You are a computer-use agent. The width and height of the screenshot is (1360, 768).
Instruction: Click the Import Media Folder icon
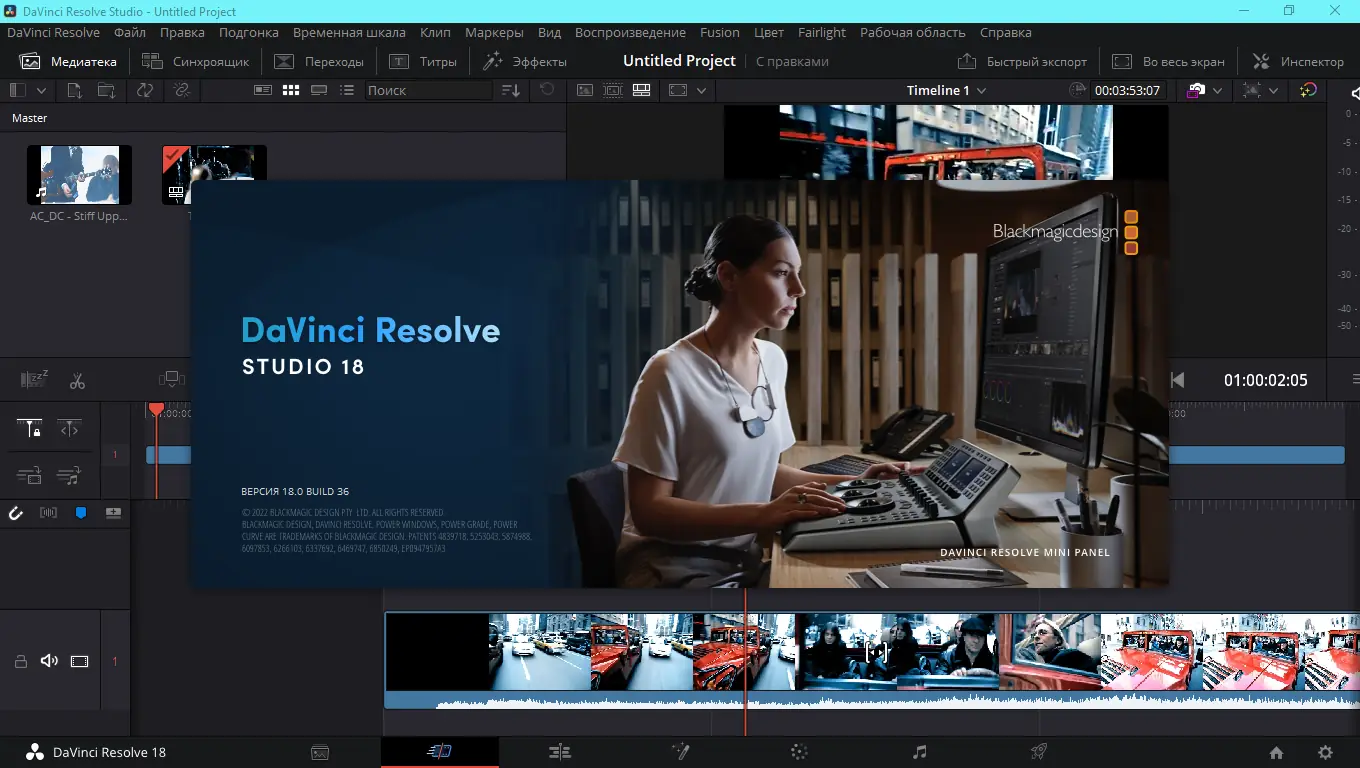coord(105,90)
